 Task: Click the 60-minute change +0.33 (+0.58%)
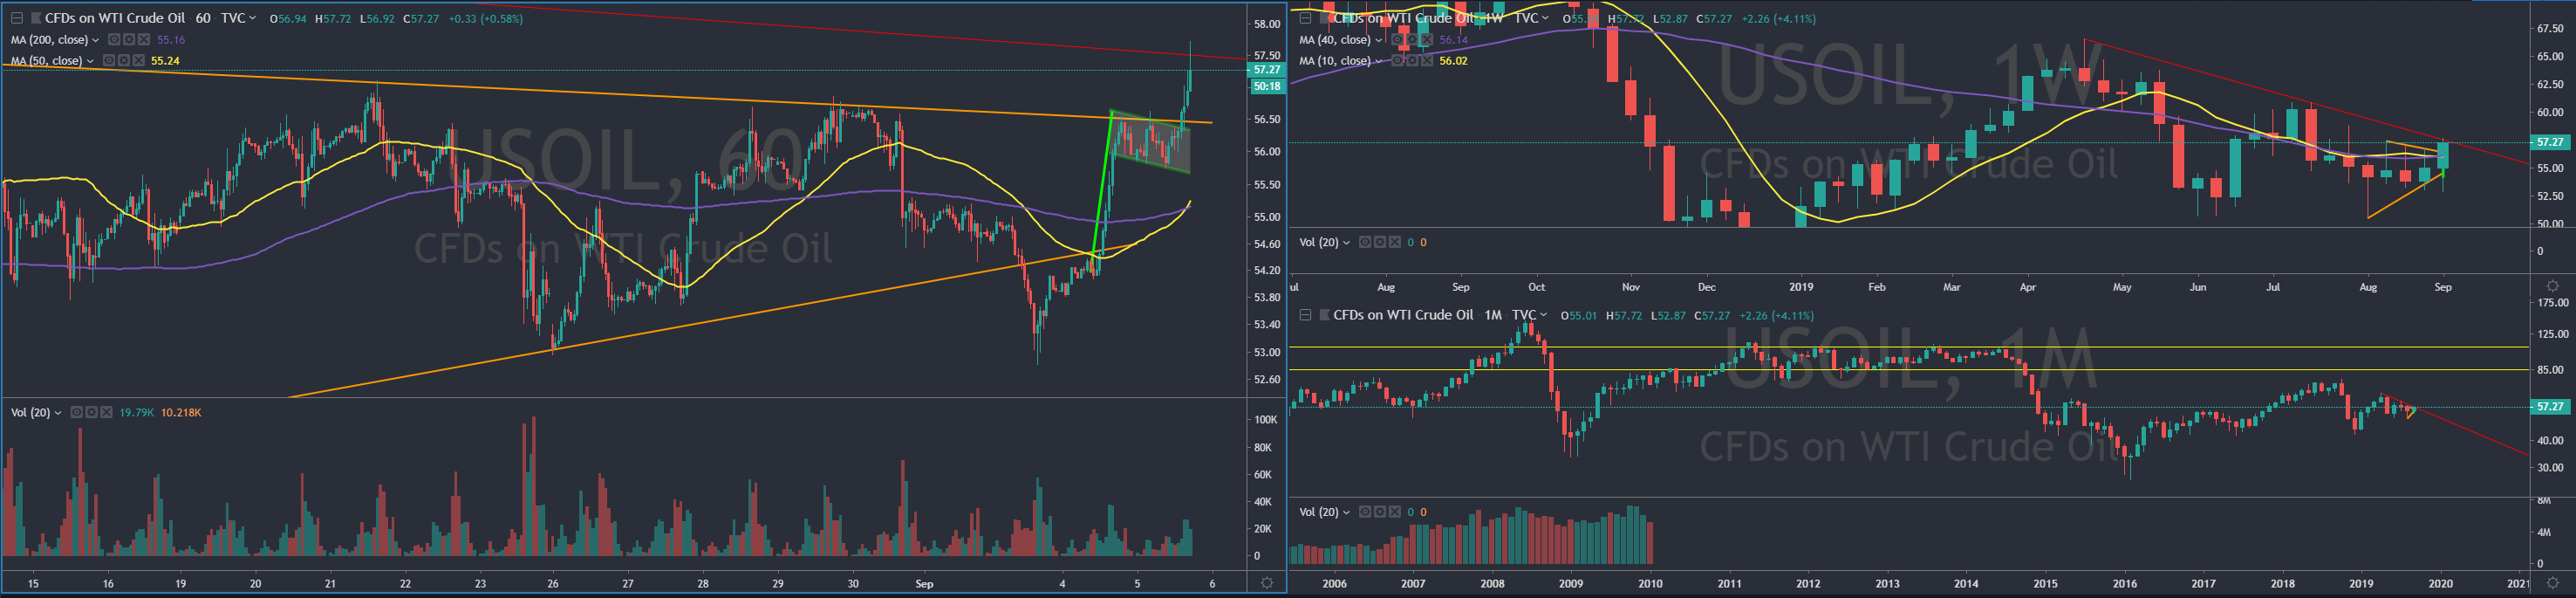pos(486,18)
